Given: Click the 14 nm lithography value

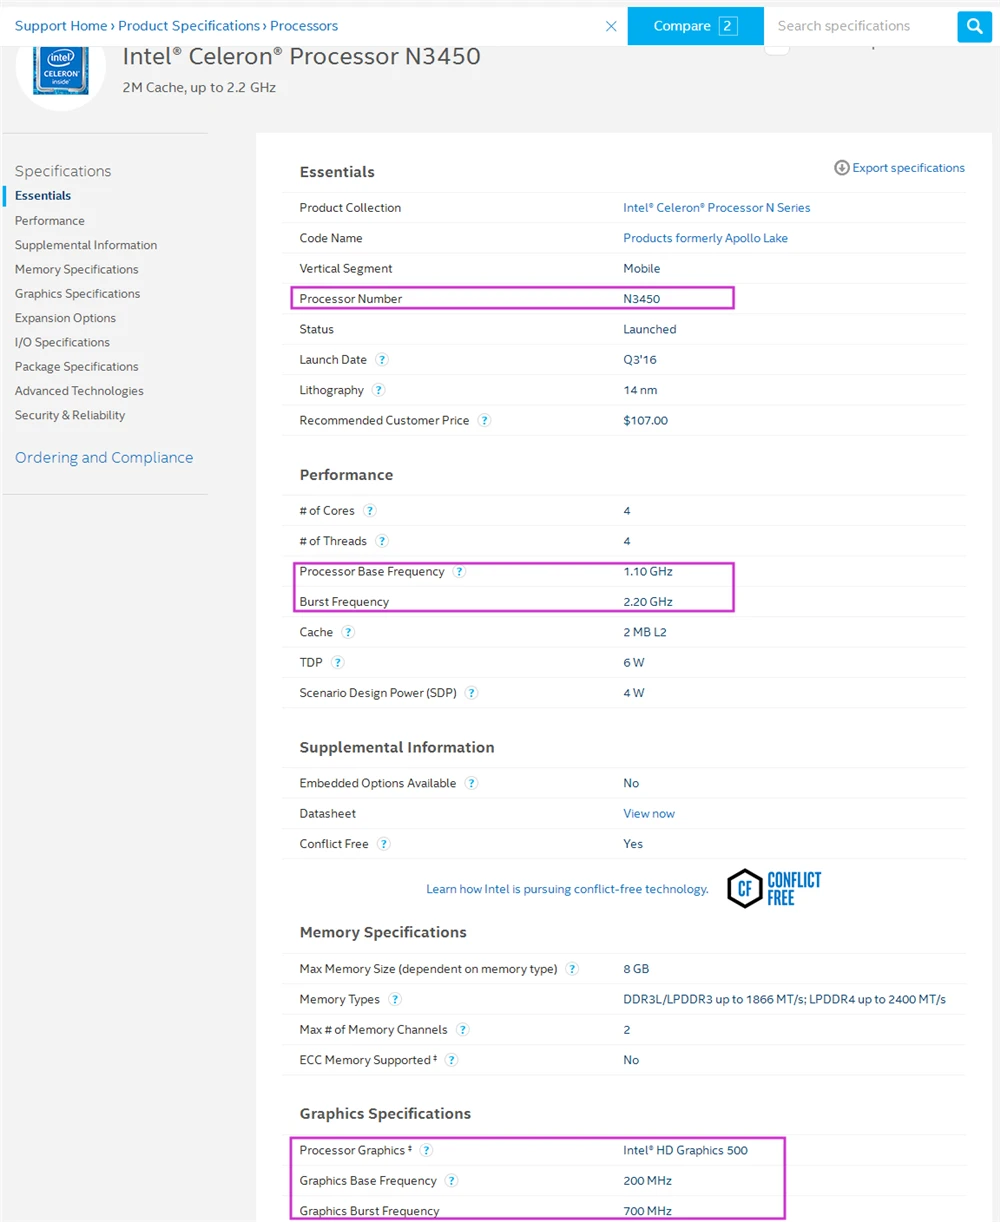Looking at the screenshot, I should click(x=640, y=390).
